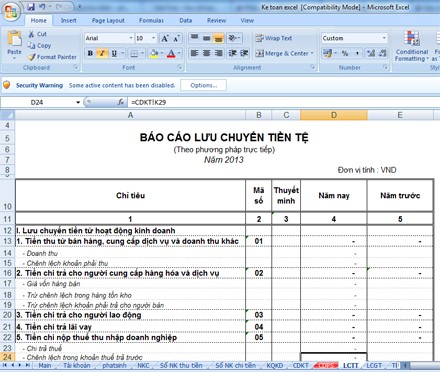The width and height of the screenshot is (440, 372).
Task: Decrease font size with Shrink Font
Action: pyautogui.click(x=177, y=38)
